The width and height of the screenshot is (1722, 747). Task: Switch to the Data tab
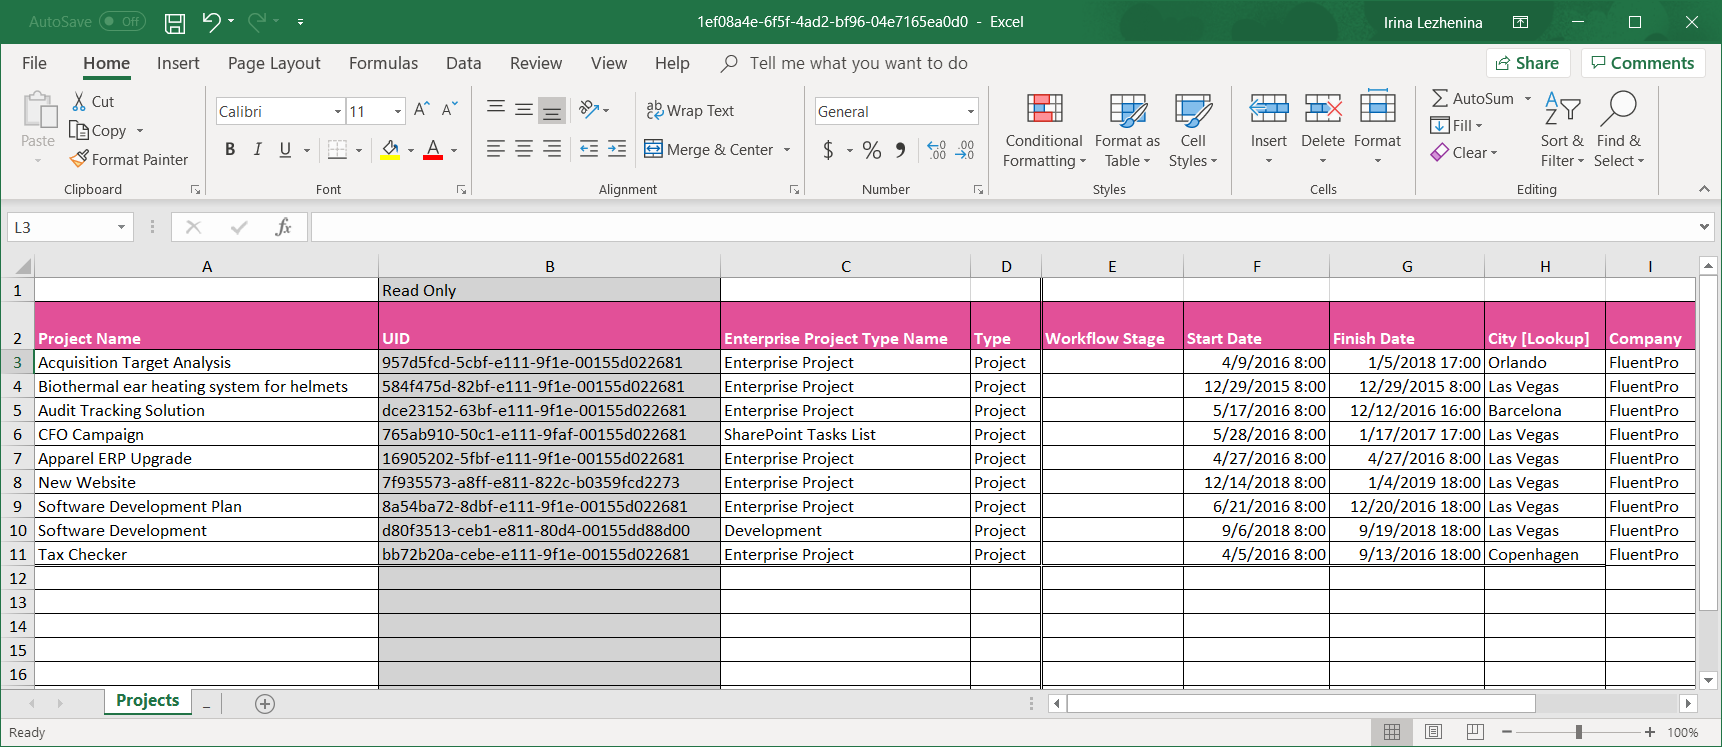pyautogui.click(x=463, y=63)
